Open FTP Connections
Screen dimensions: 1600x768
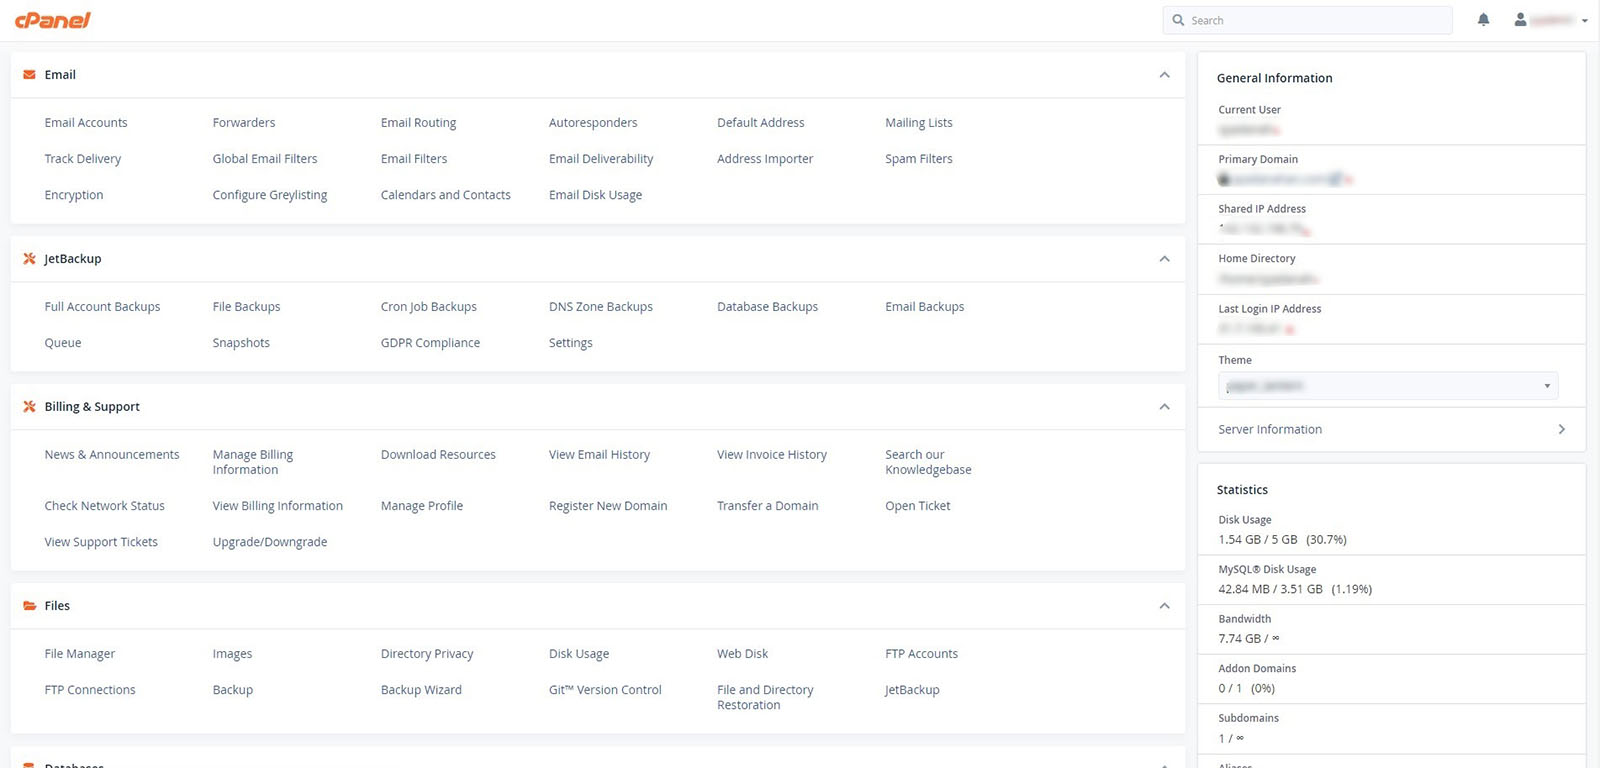click(90, 690)
